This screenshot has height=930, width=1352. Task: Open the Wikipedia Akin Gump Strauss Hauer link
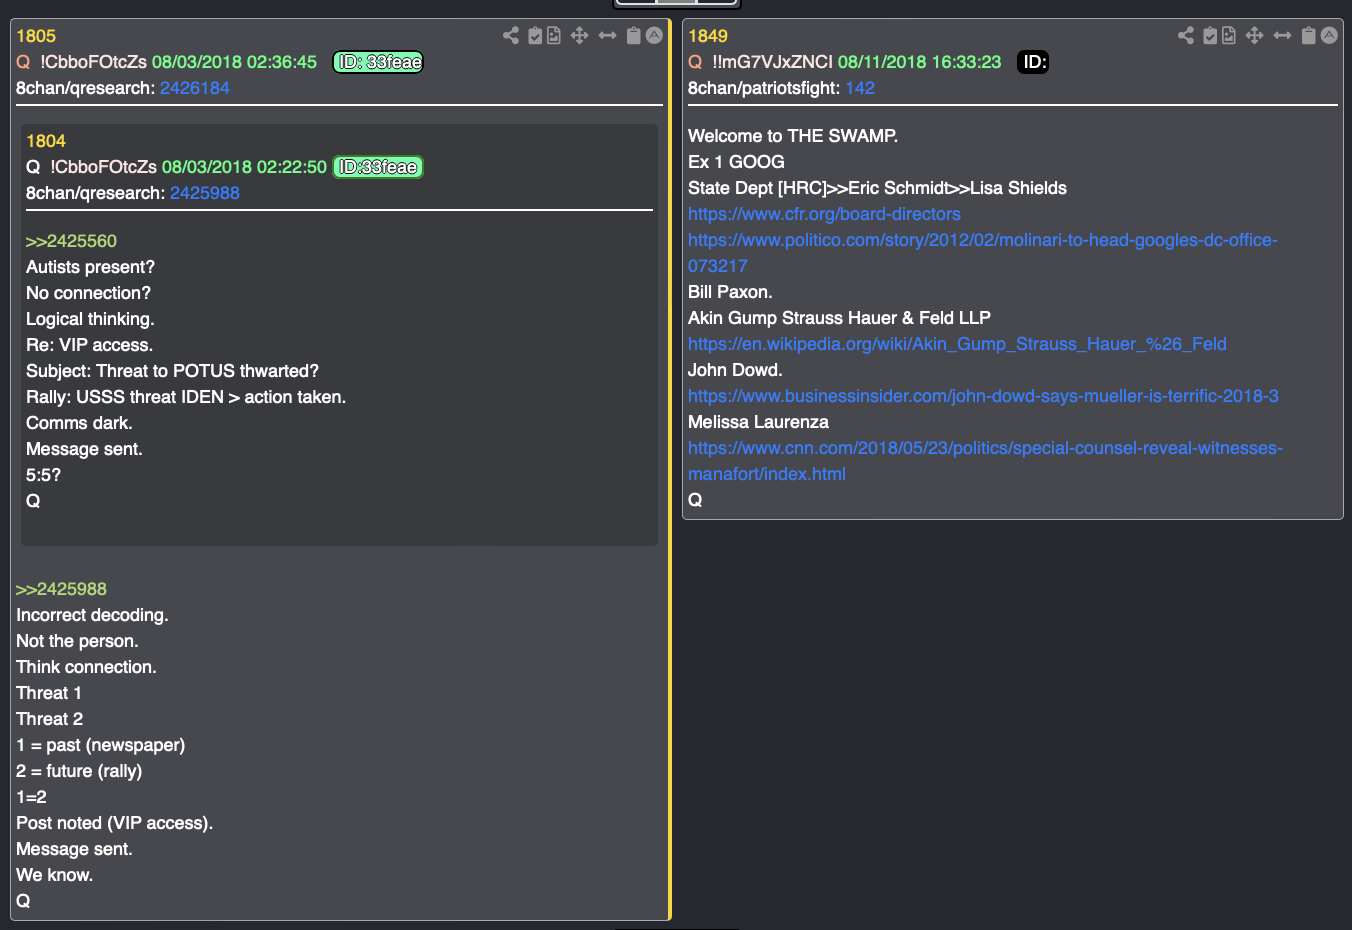click(x=957, y=344)
